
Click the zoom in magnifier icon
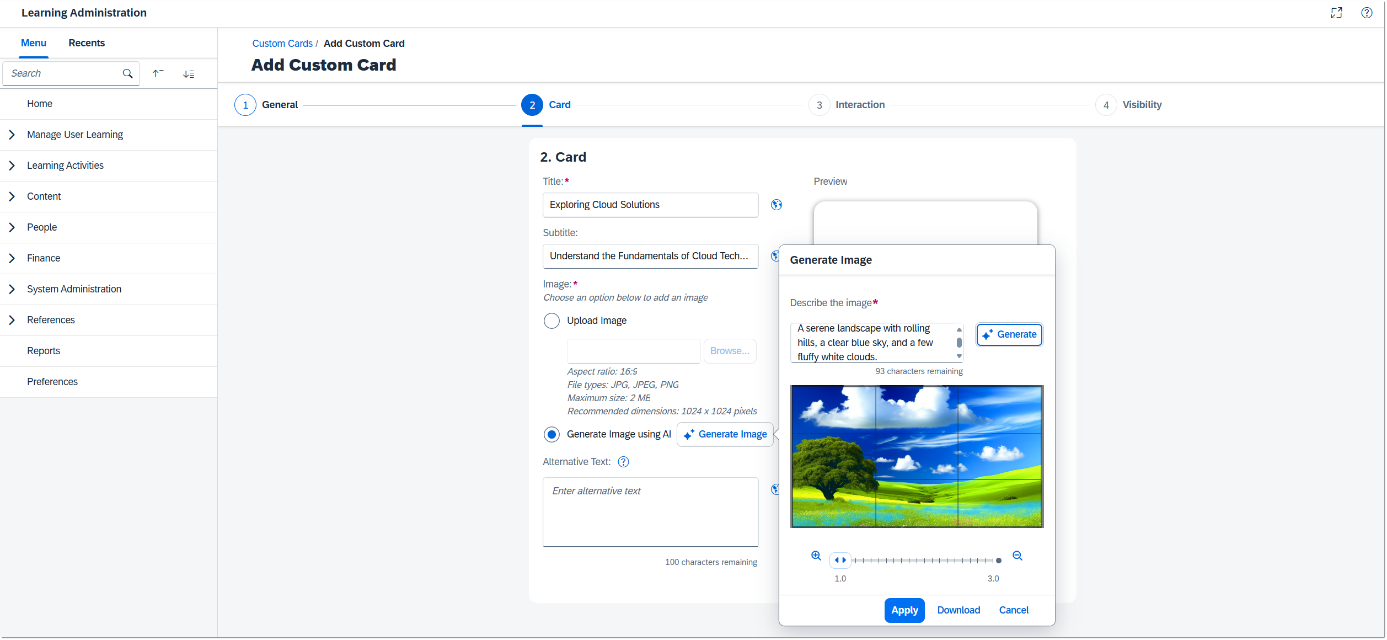[816, 556]
